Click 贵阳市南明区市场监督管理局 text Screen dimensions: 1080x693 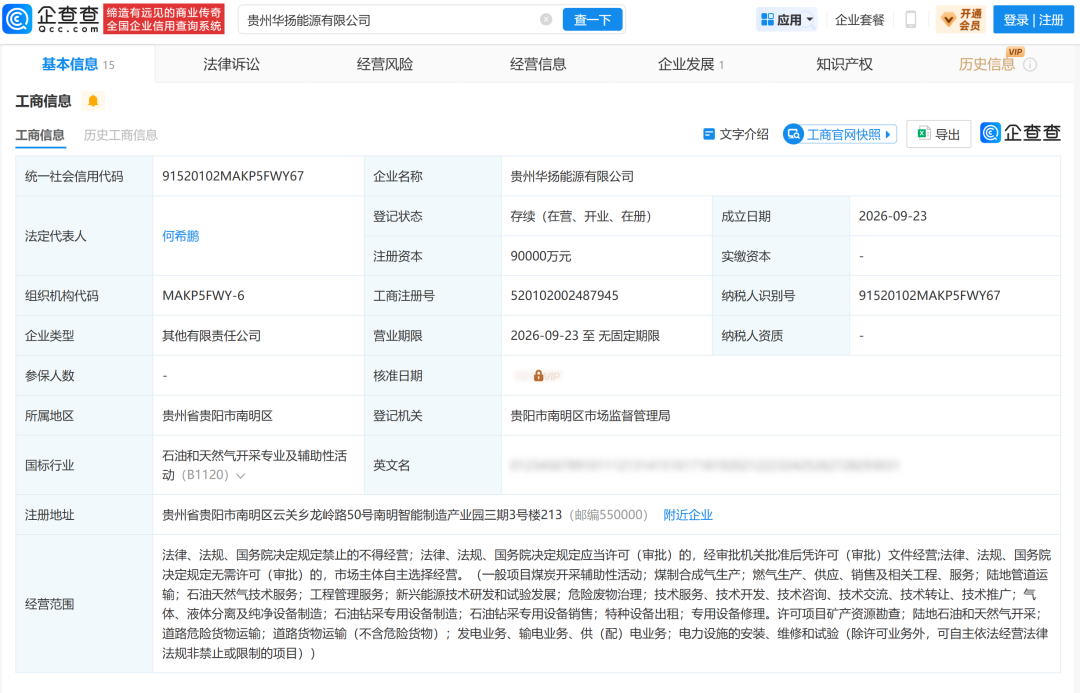[x=590, y=415]
